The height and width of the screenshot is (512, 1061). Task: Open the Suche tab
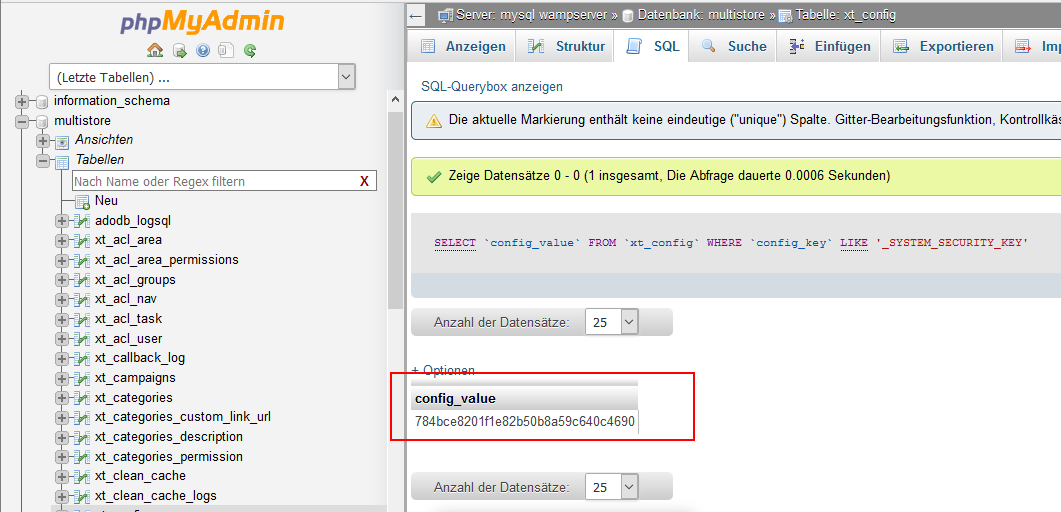point(733,47)
